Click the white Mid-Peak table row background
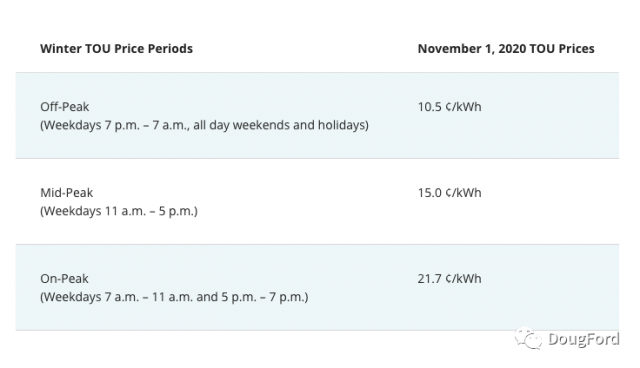This screenshot has height=368, width=640. click(317, 202)
